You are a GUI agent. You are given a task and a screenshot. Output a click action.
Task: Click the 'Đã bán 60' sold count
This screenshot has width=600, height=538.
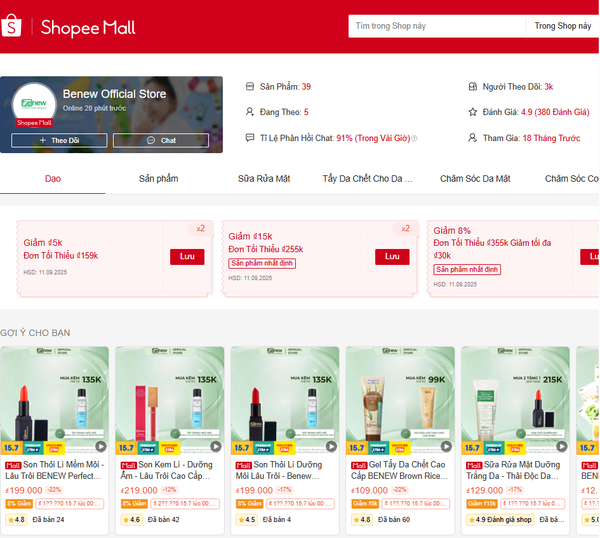click(x=394, y=520)
